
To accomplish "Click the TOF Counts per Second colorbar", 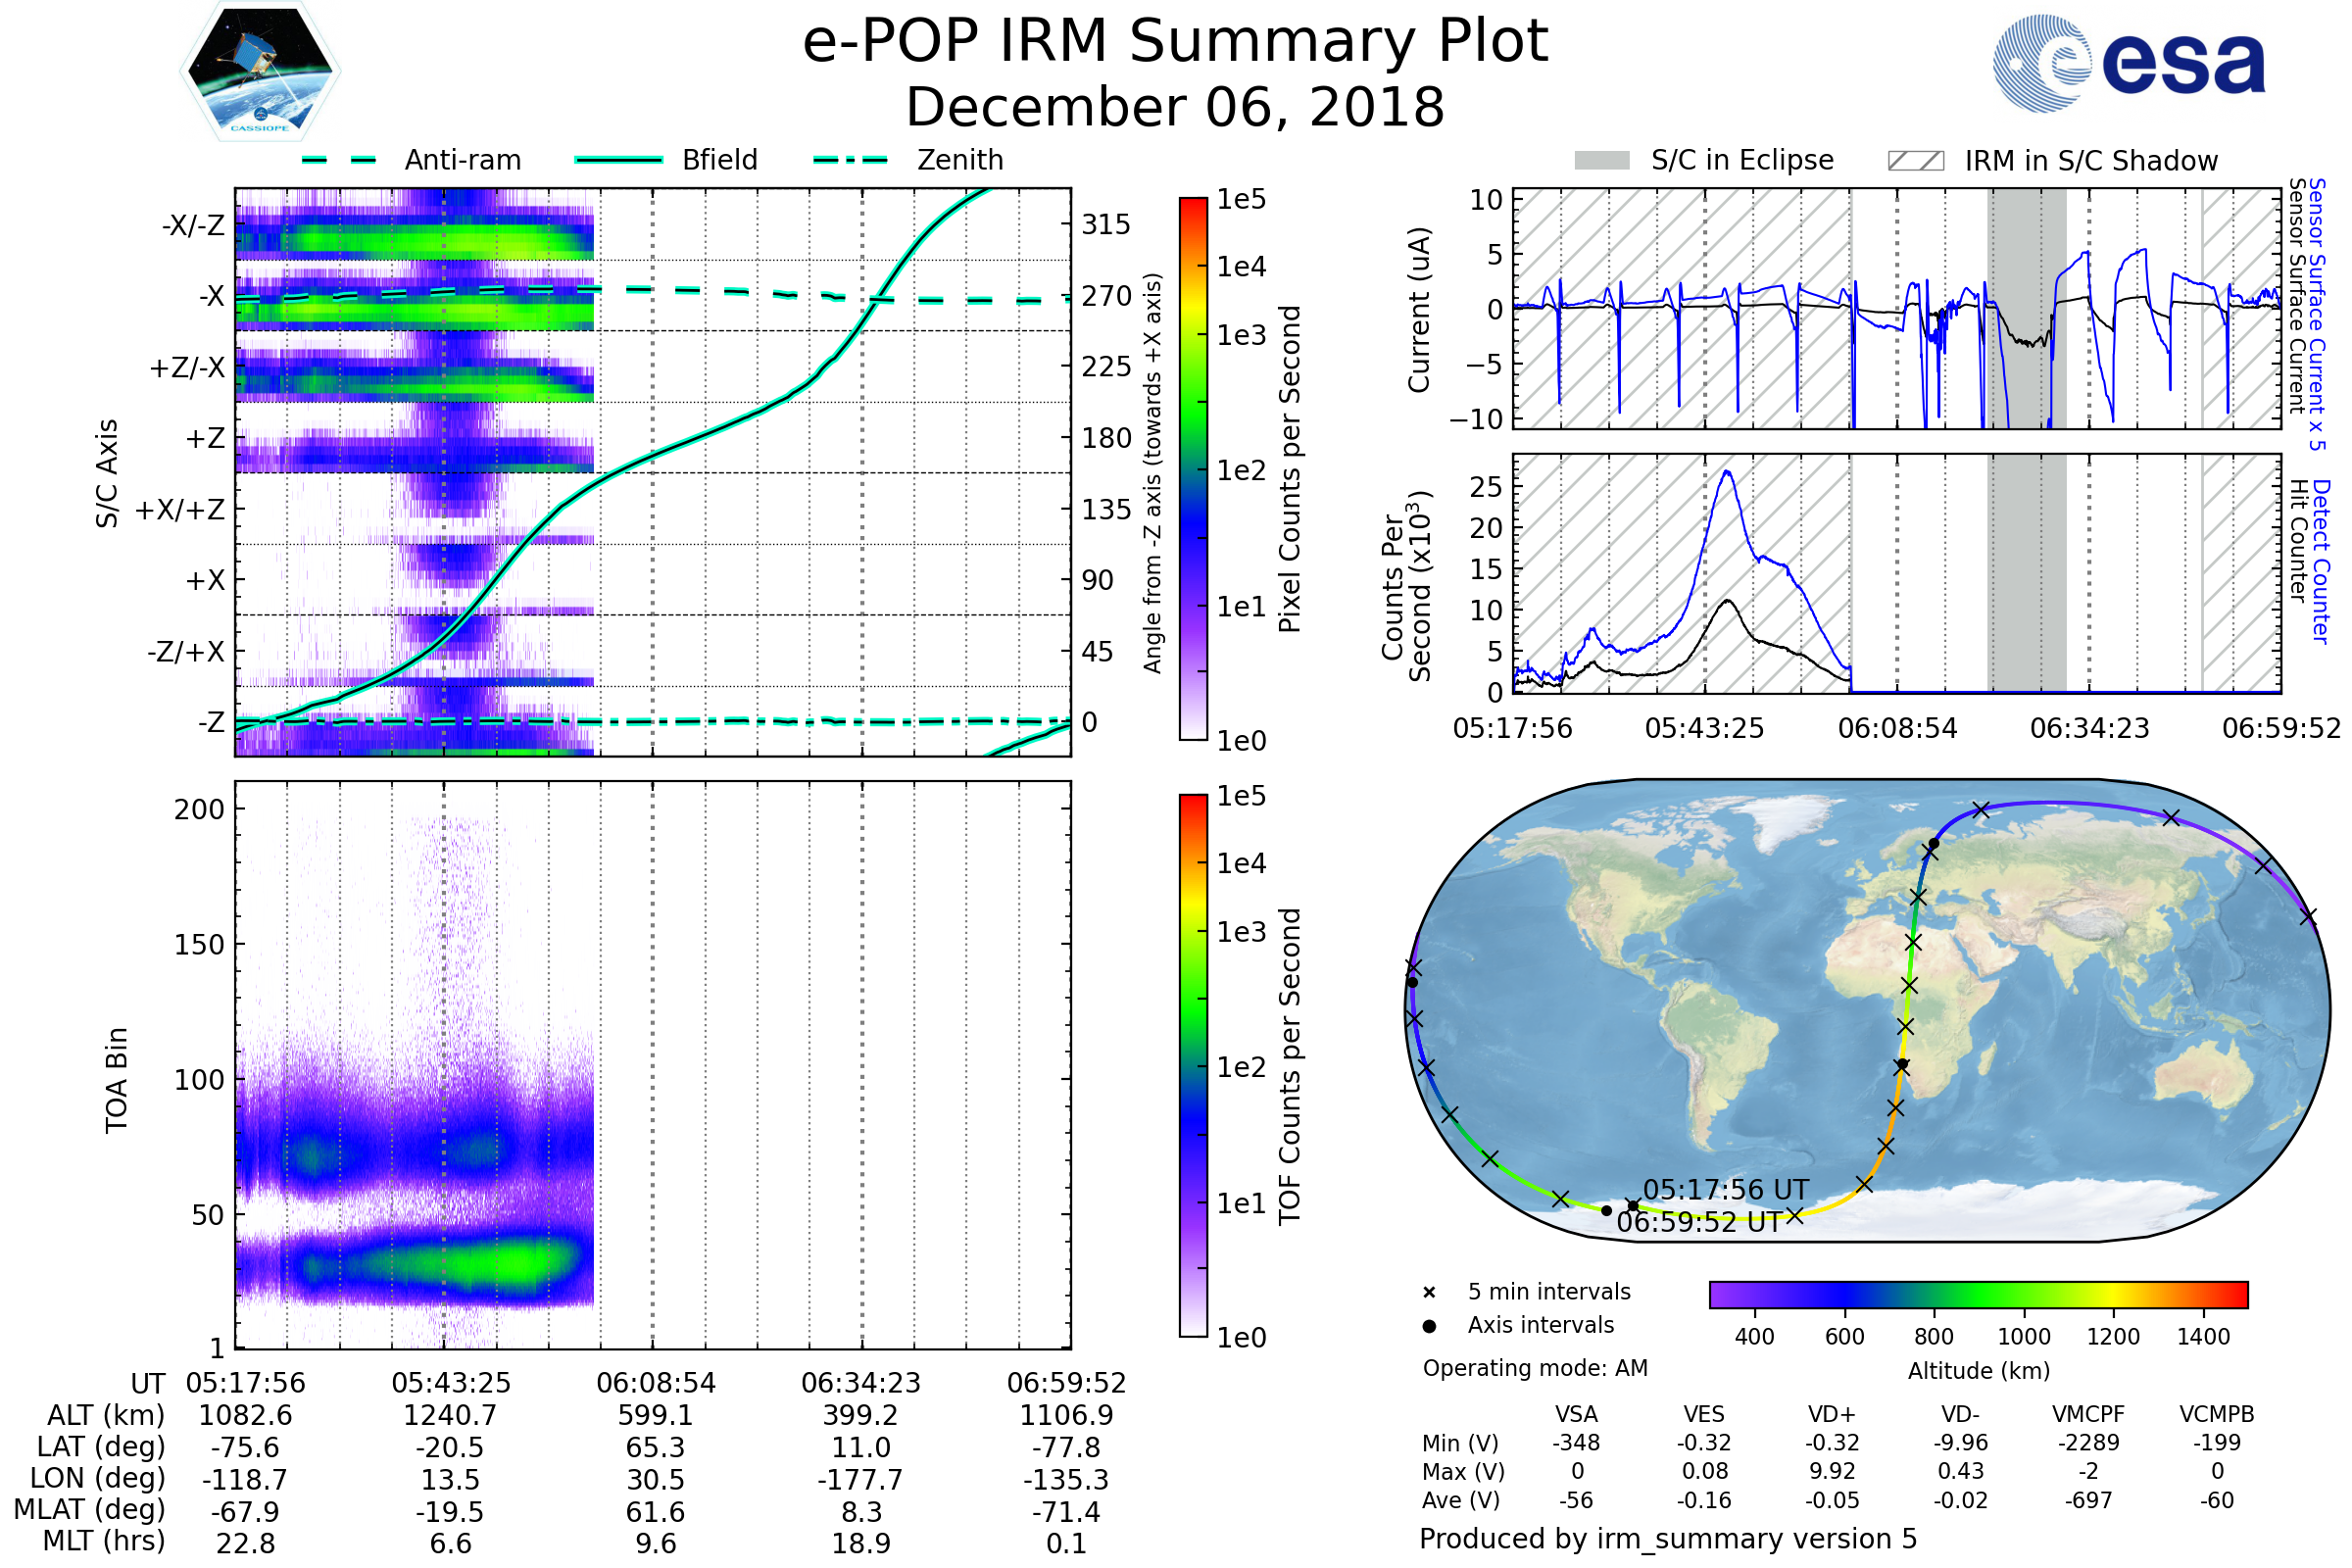I will tap(1193, 1065).
